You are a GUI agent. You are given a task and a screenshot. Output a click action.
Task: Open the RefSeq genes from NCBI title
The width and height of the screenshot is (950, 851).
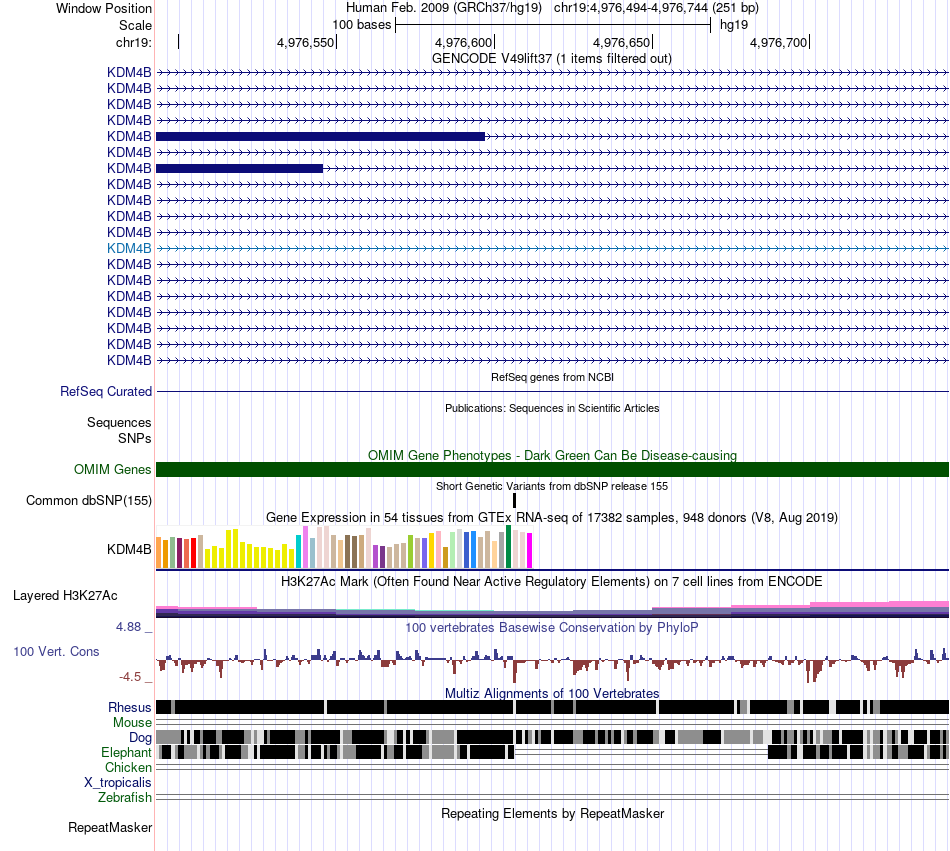[x=552, y=377]
